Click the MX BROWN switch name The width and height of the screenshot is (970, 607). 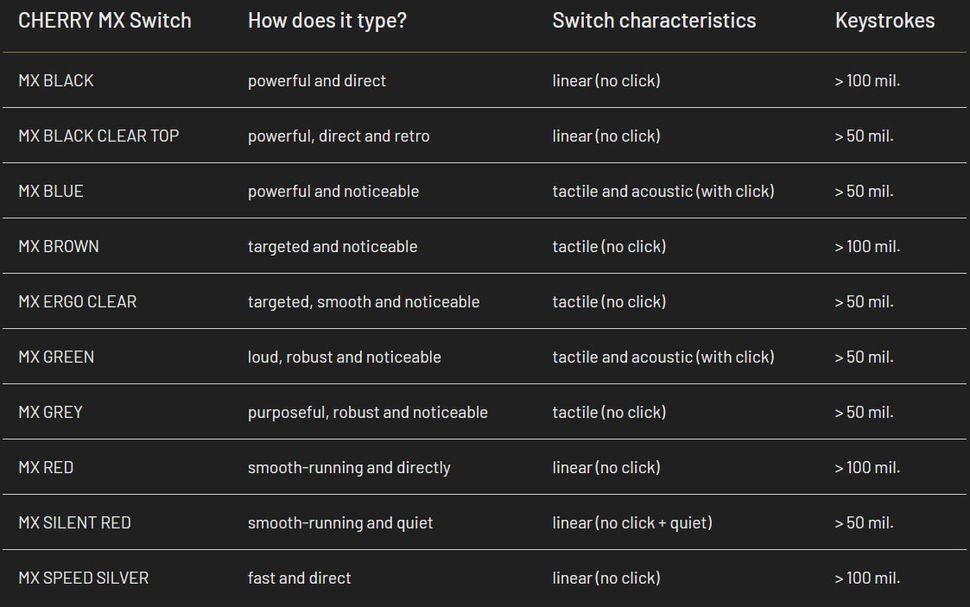point(59,246)
